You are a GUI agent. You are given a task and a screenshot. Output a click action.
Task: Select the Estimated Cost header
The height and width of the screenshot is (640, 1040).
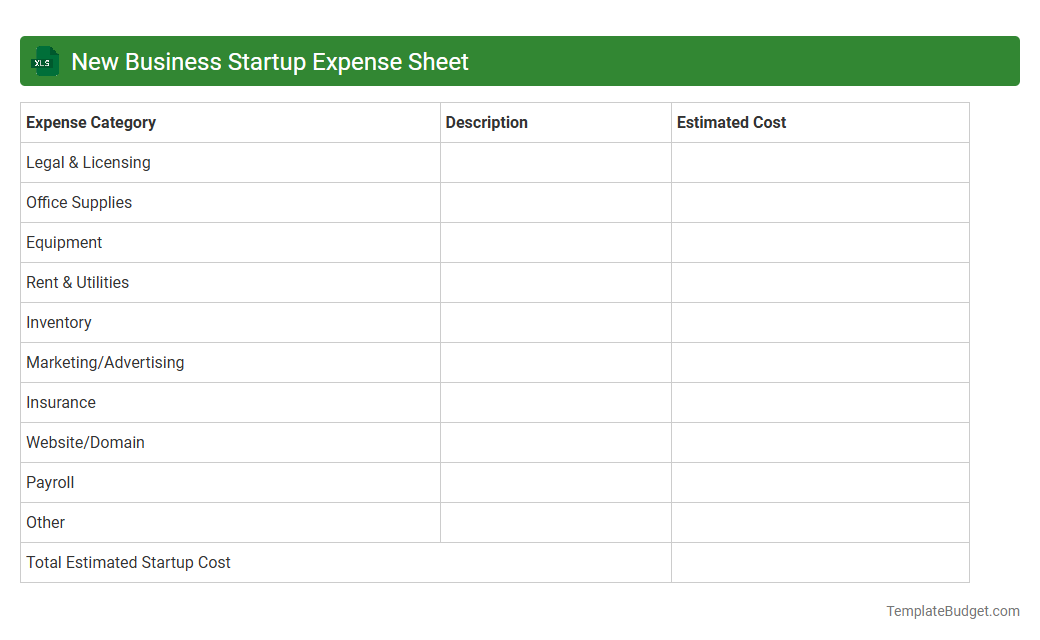tap(731, 122)
